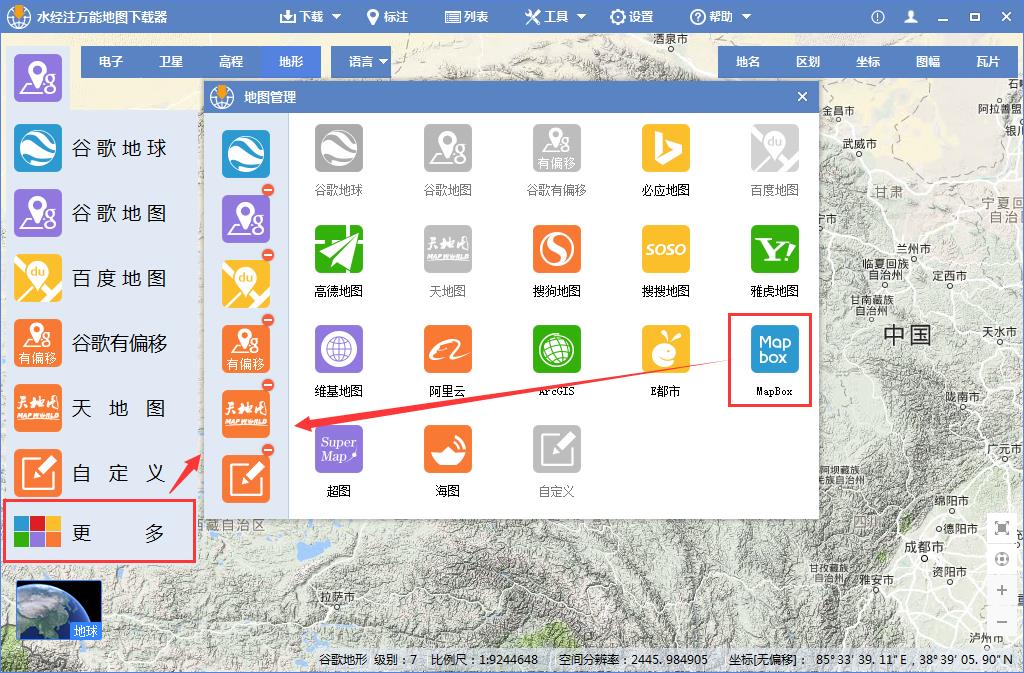1024x673 pixels.
Task: Open 设置 settings
Action: 631,16
